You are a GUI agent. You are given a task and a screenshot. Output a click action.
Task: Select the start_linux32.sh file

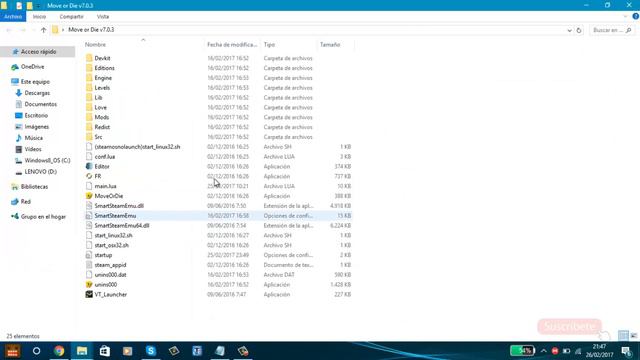click(113, 236)
